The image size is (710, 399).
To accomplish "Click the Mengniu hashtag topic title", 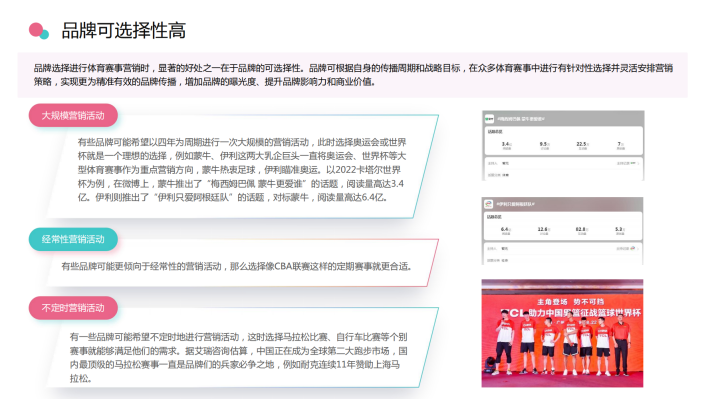I will click(521, 119).
